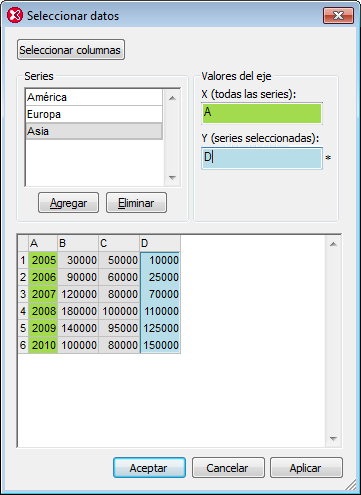361x495 pixels.
Task: Click cell 60000 in column C
Action: click(119, 277)
